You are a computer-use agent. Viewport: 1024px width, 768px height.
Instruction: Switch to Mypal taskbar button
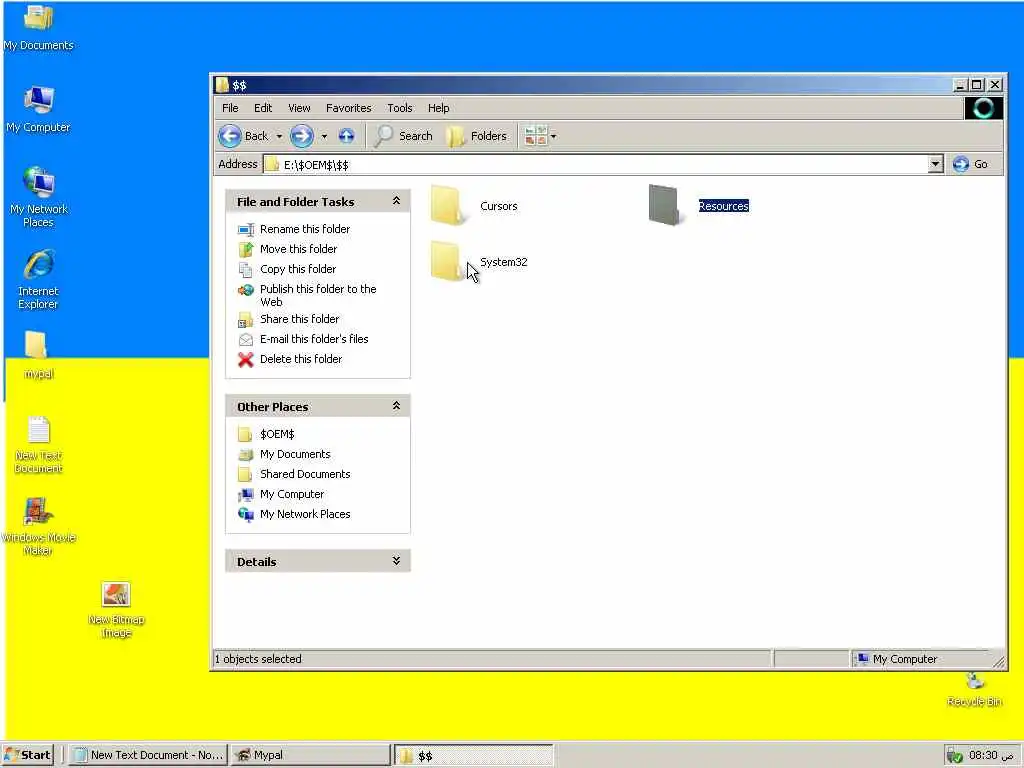pyautogui.click(x=311, y=755)
